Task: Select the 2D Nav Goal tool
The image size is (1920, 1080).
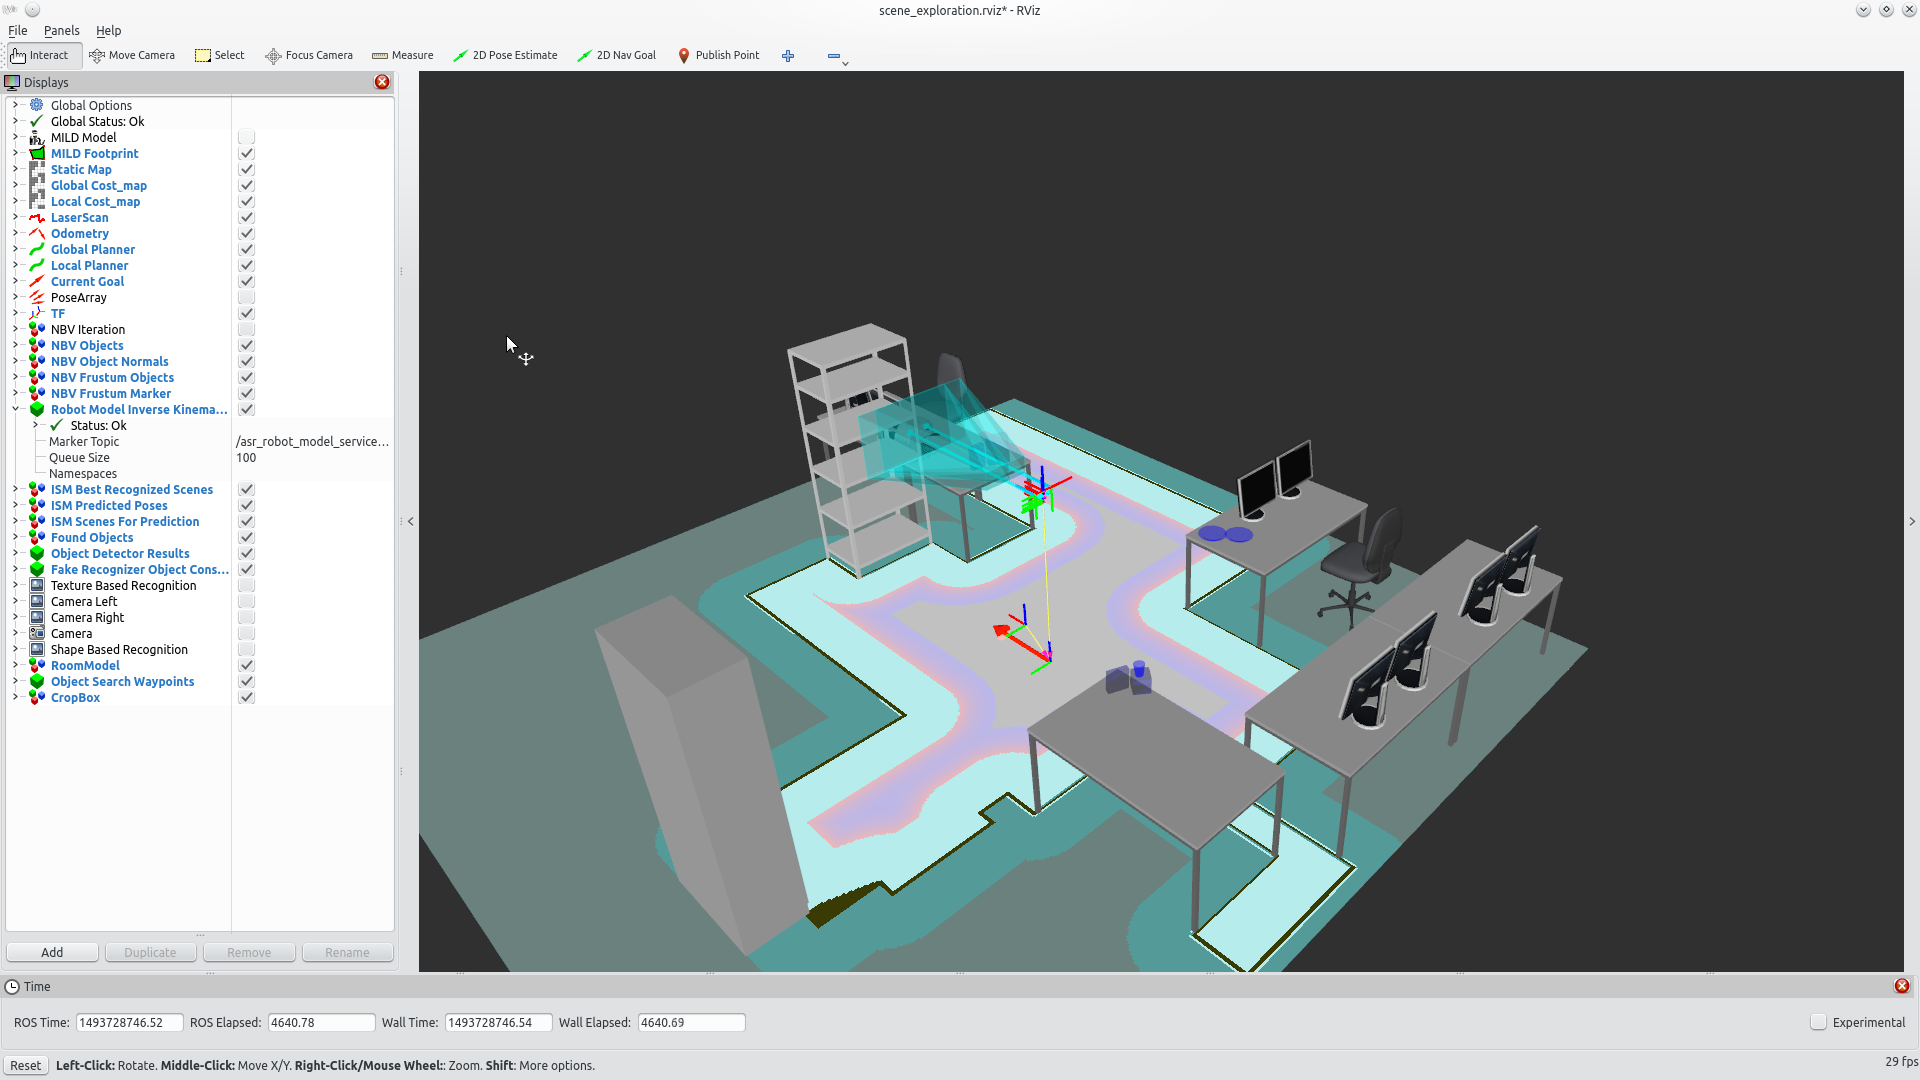Action: pyautogui.click(x=616, y=54)
